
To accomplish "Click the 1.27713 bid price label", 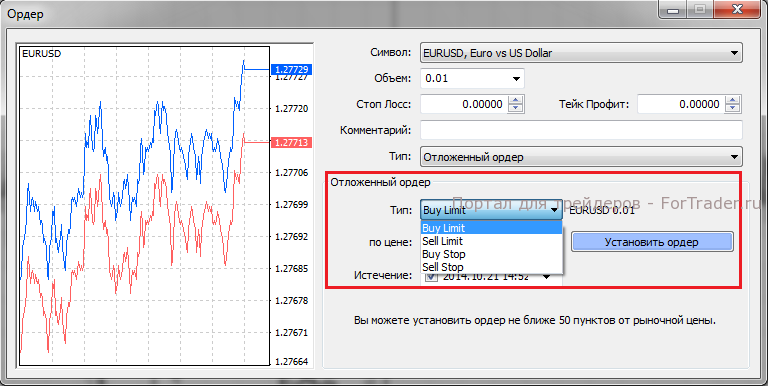I will (292, 143).
